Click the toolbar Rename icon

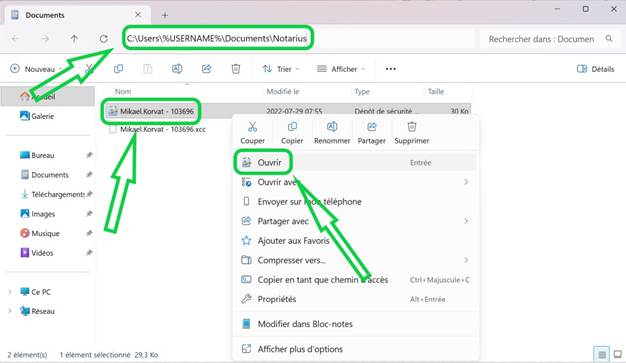pyautogui.click(x=177, y=69)
